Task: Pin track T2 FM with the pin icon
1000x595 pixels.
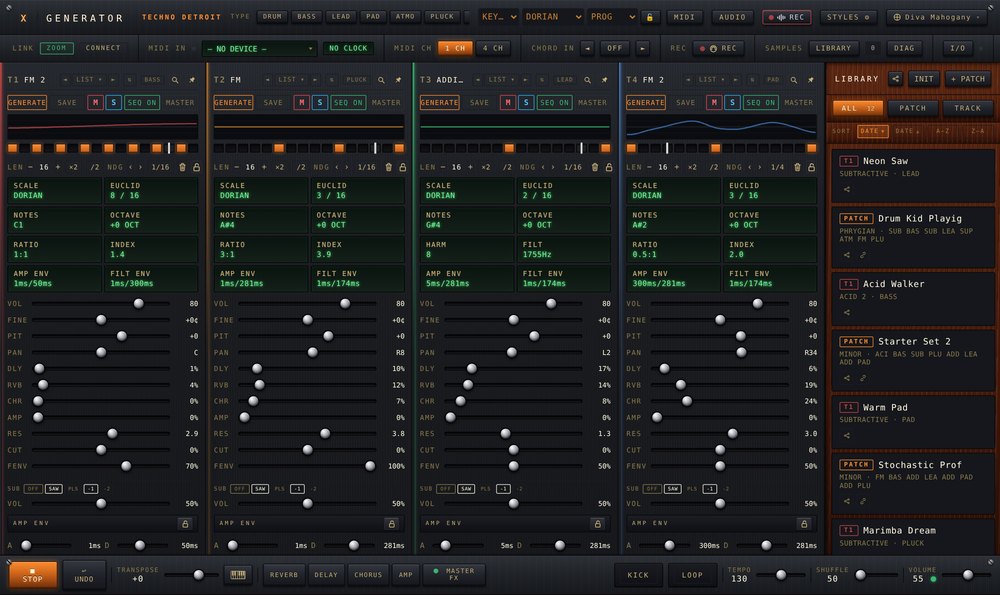Action: tap(399, 80)
